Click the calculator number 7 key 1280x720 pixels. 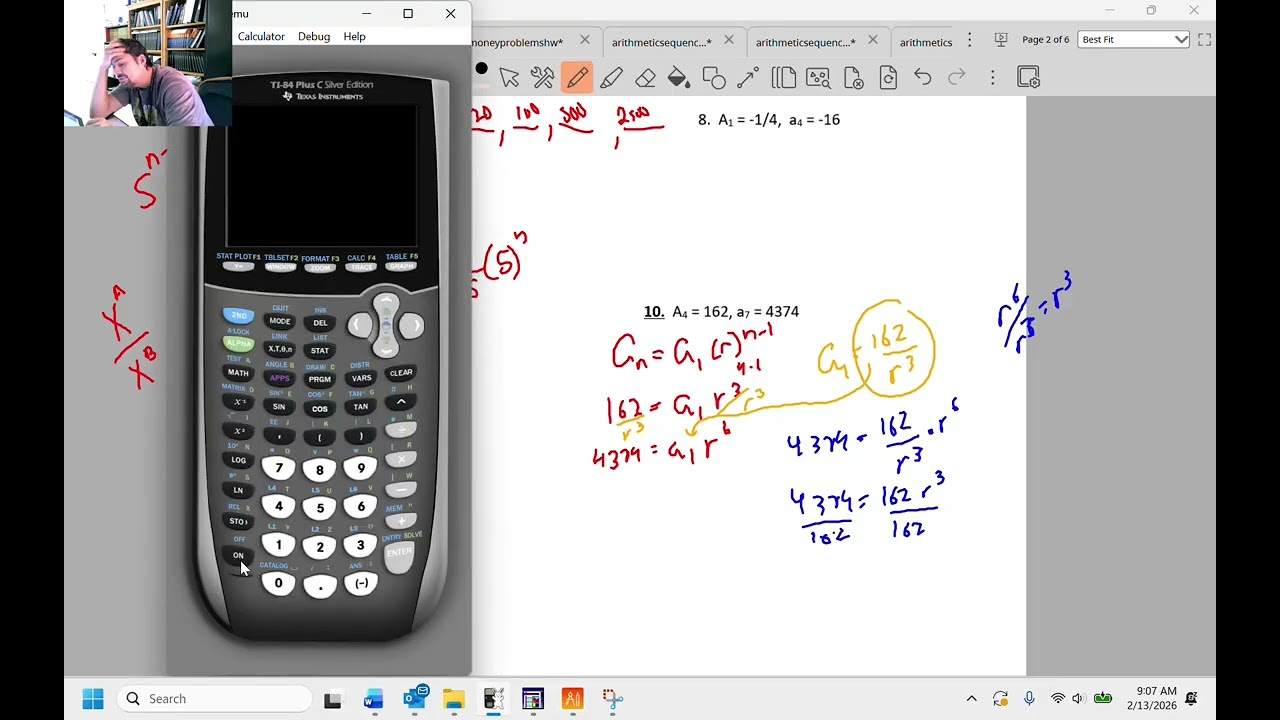[279, 468]
